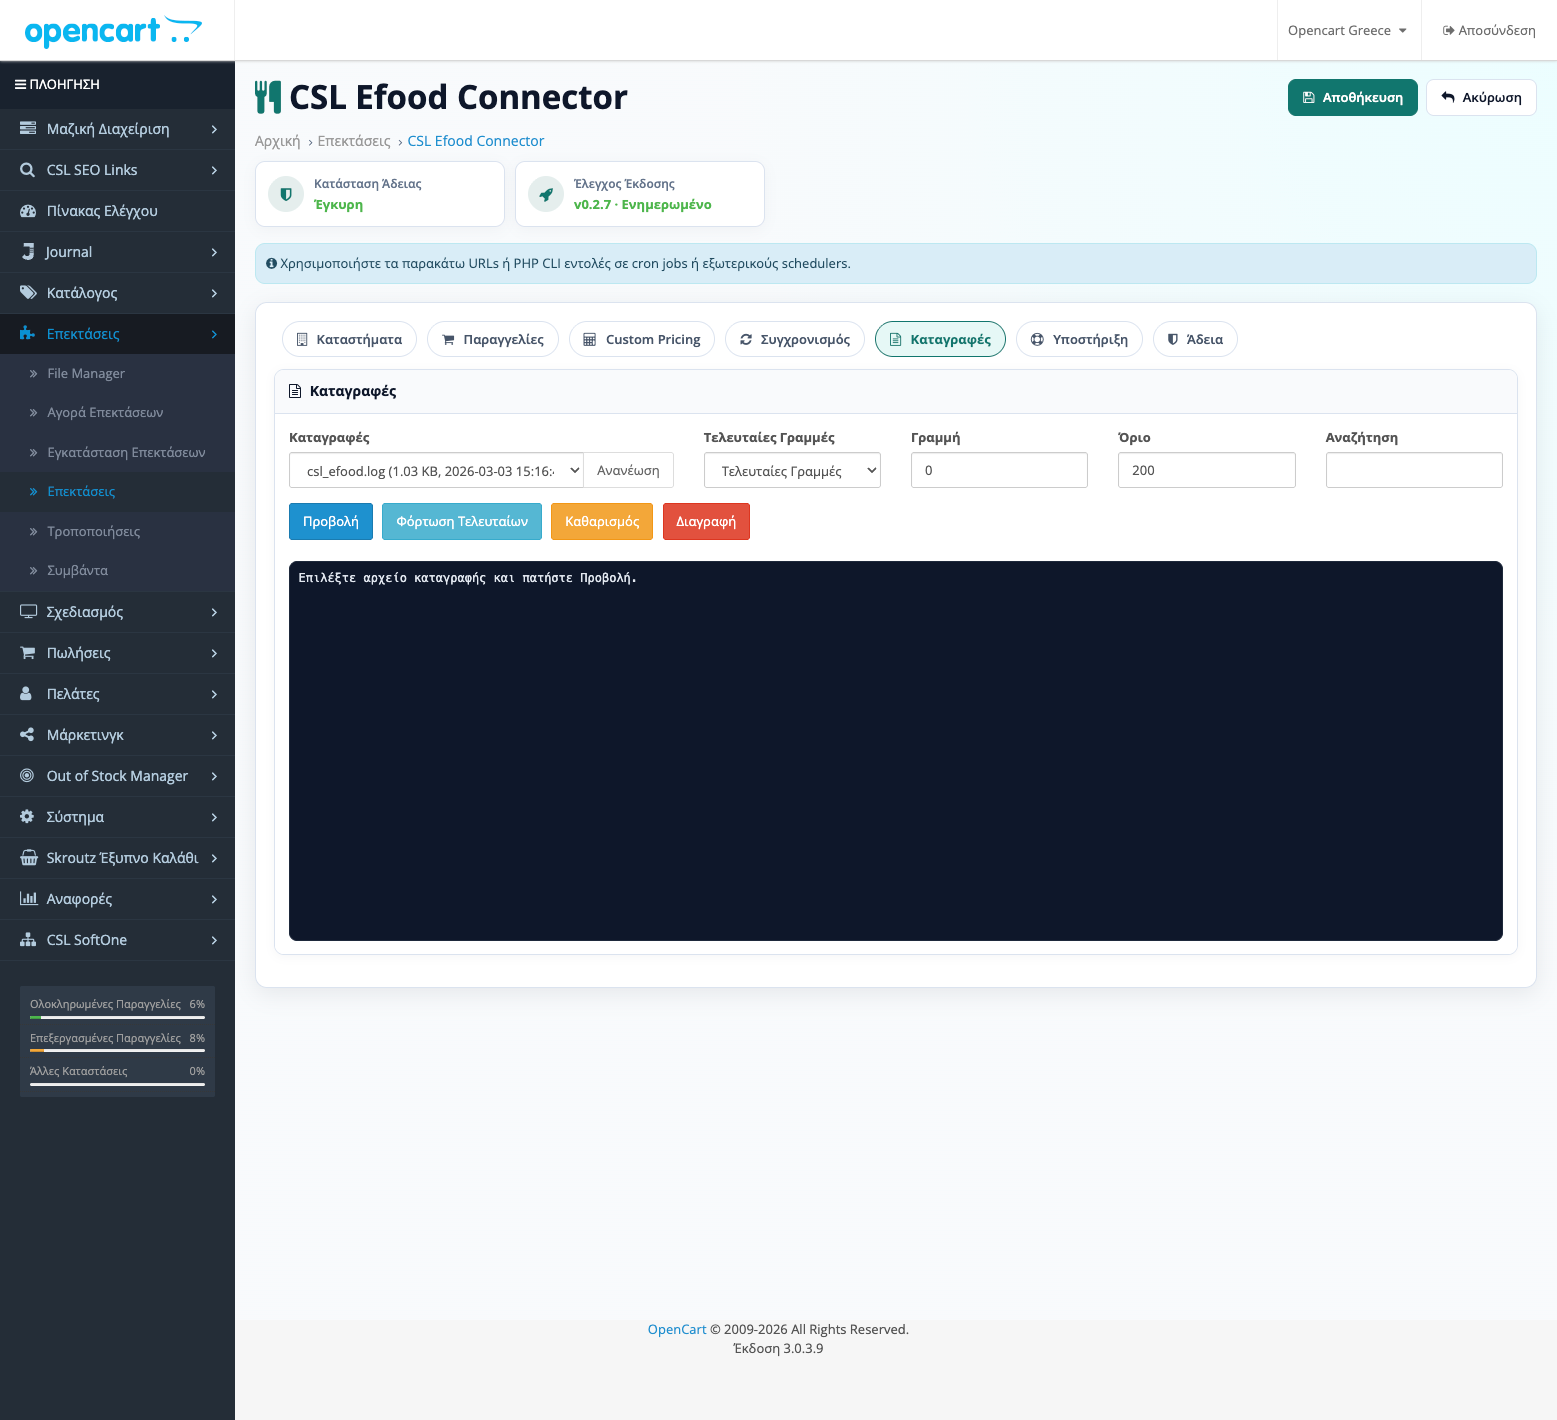This screenshot has height=1420, width=1557.
Task: Select the Καταγραφές tab
Action: [x=940, y=340]
